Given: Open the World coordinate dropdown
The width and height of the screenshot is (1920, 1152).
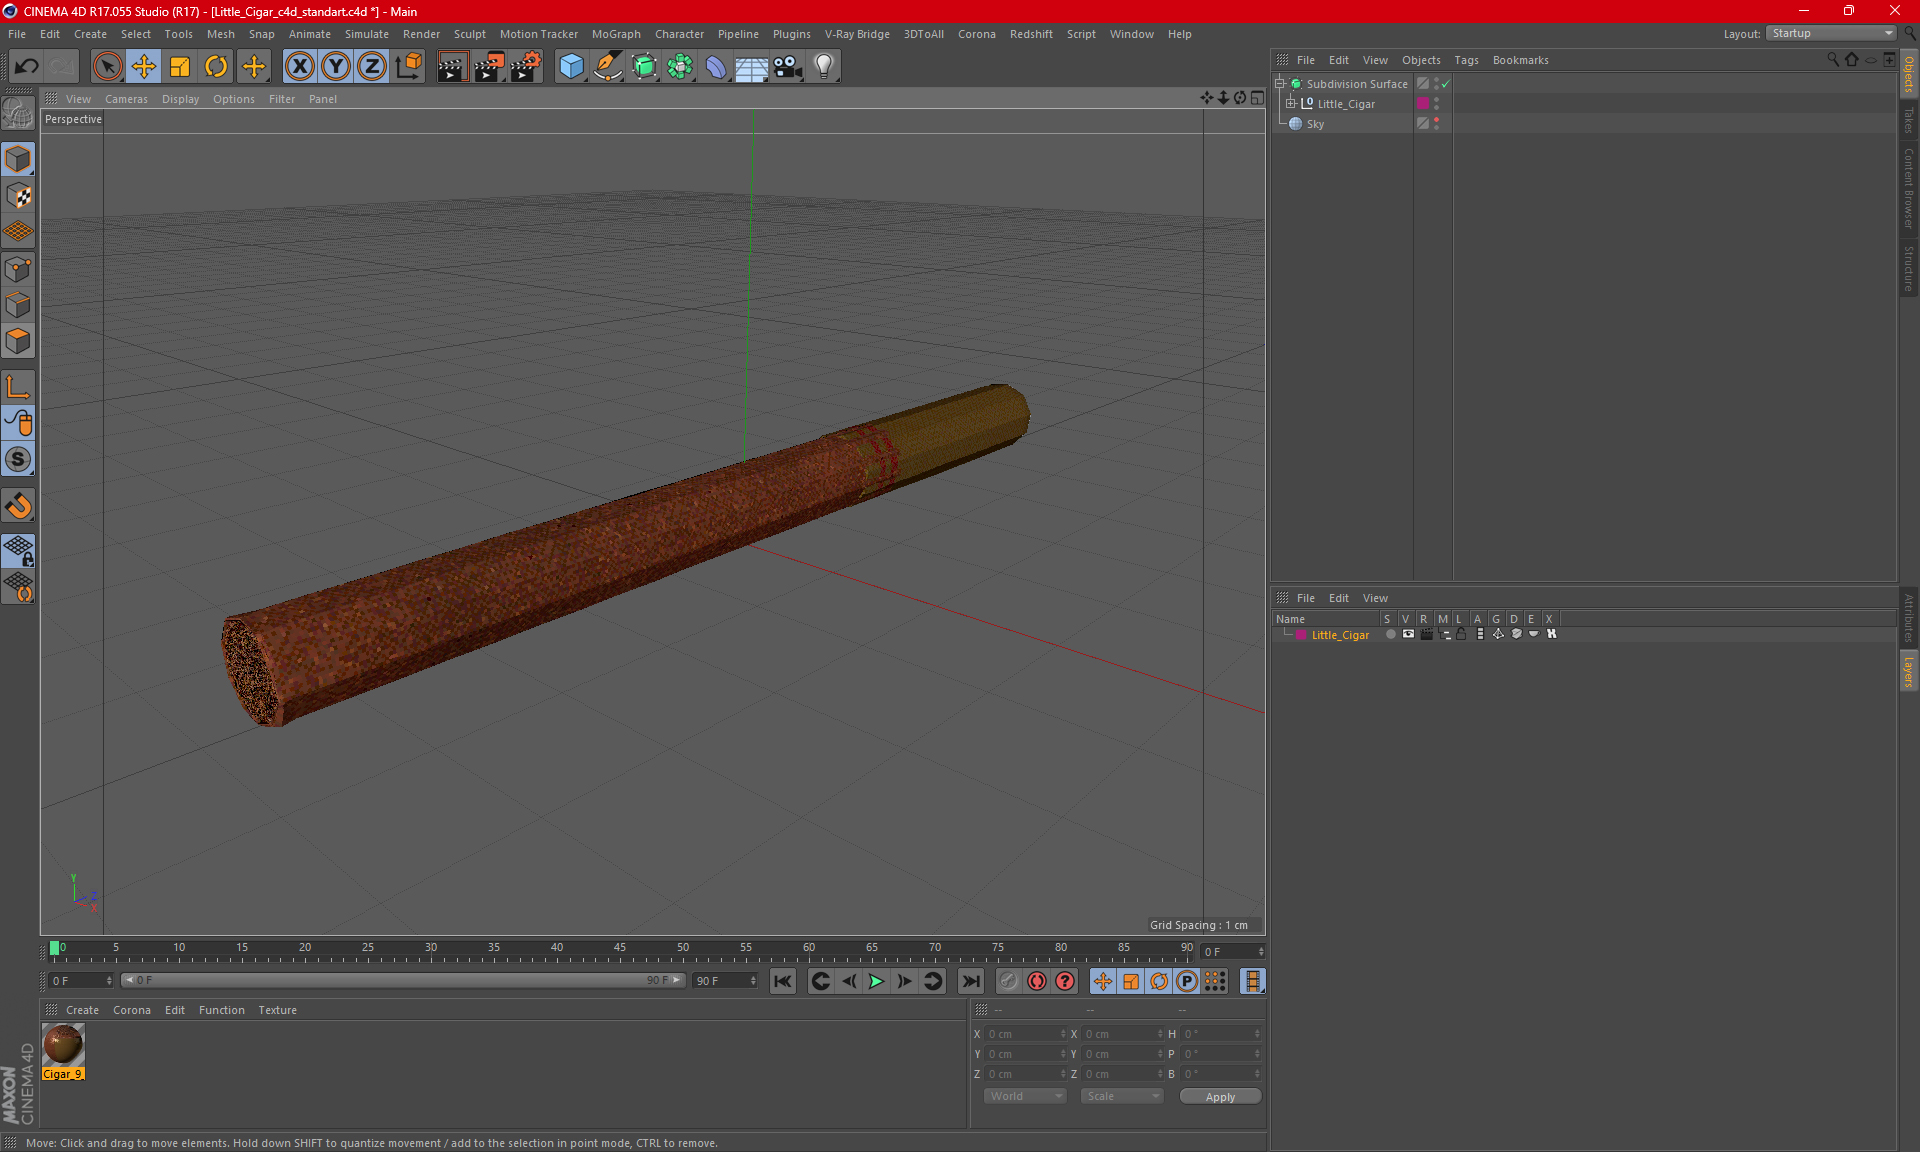Looking at the screenshot, I should tap(1025, 1096).
